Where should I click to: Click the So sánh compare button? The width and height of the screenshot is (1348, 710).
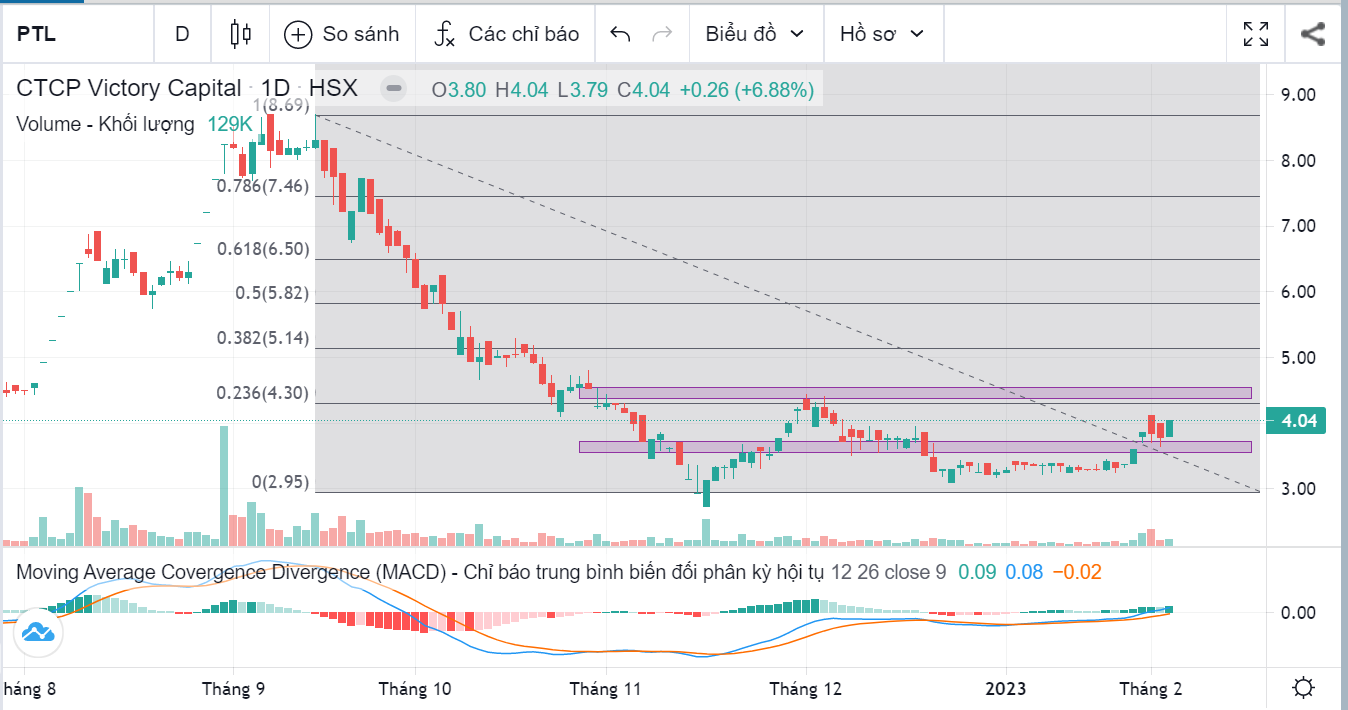tap(342, 33)
